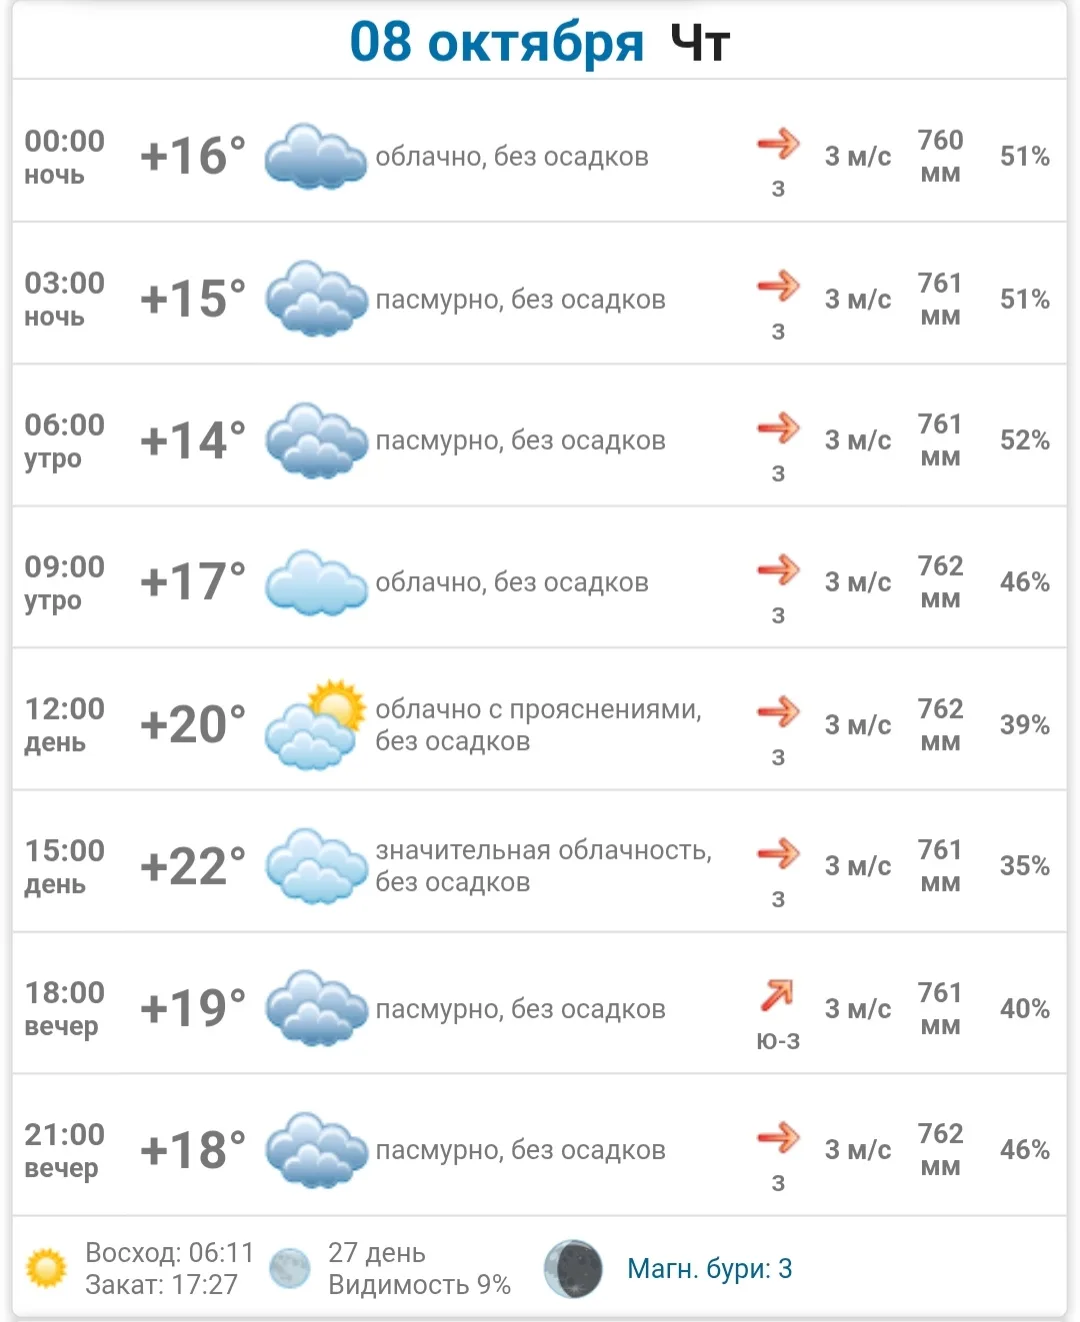The height and width of the screenshot is (1322, 1080).
Task: Click the cloud icon for 00:00
Action: (316, 156)
